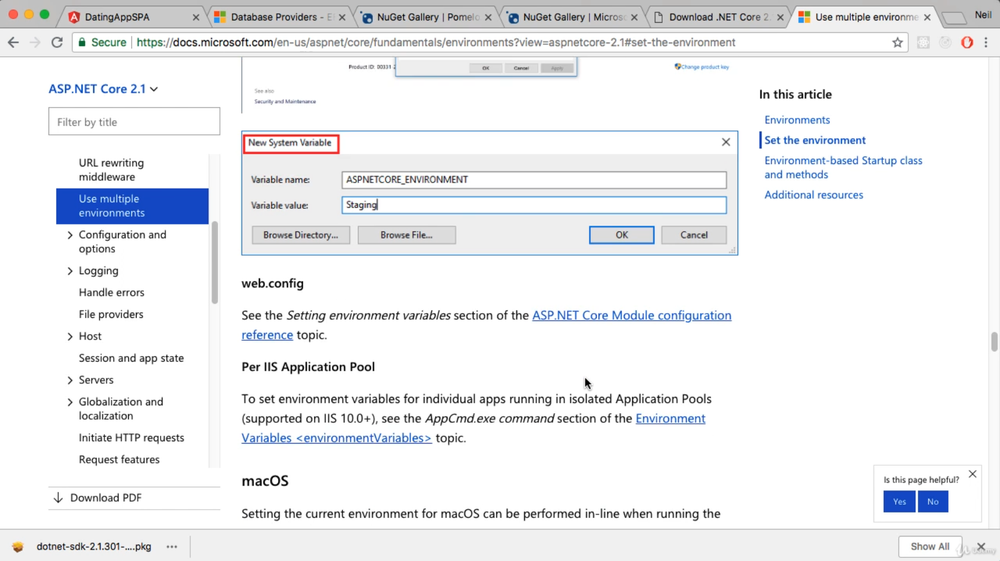Open Initiate HTTP requests article

tap(131, 437)
